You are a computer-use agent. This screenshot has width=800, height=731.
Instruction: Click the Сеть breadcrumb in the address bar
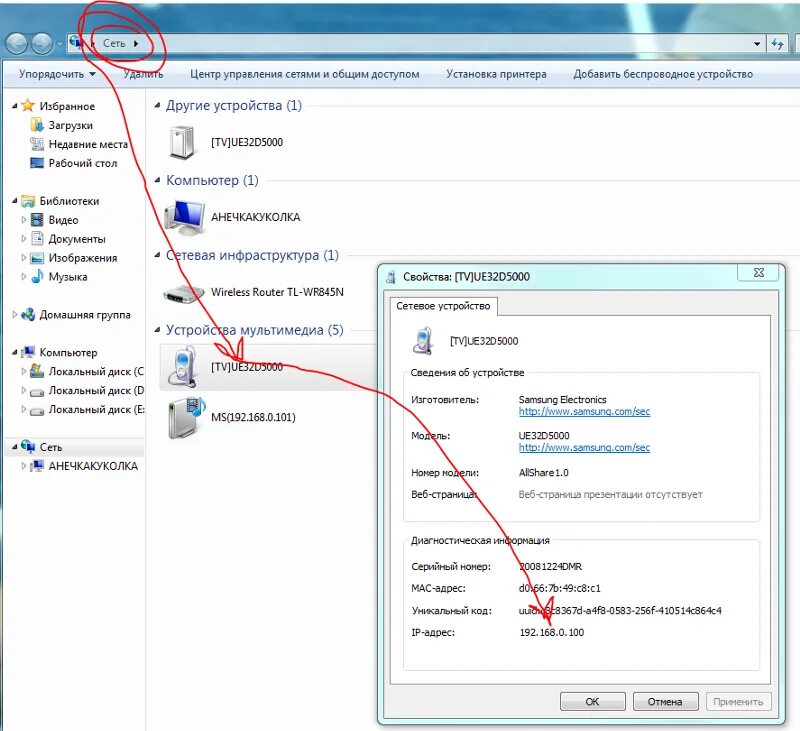click(x=114, y=43)
